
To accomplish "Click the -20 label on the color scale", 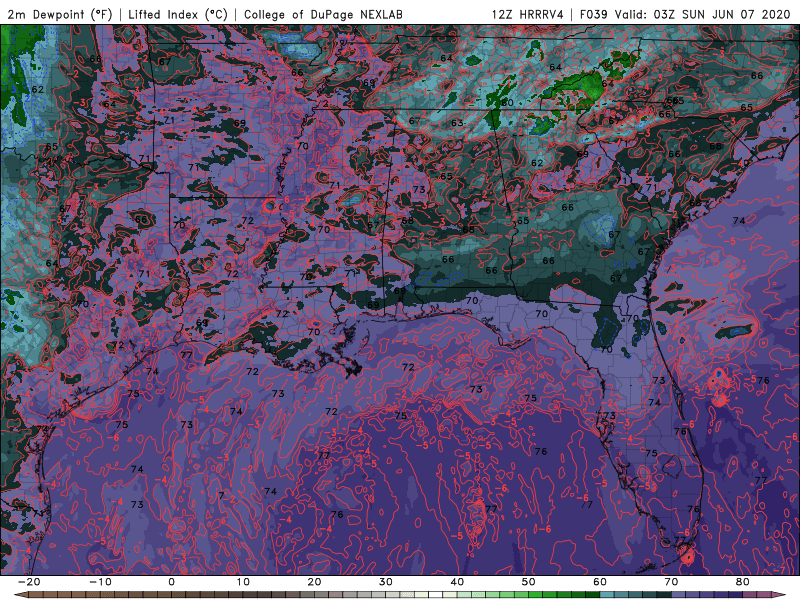I will pos(29,582).
